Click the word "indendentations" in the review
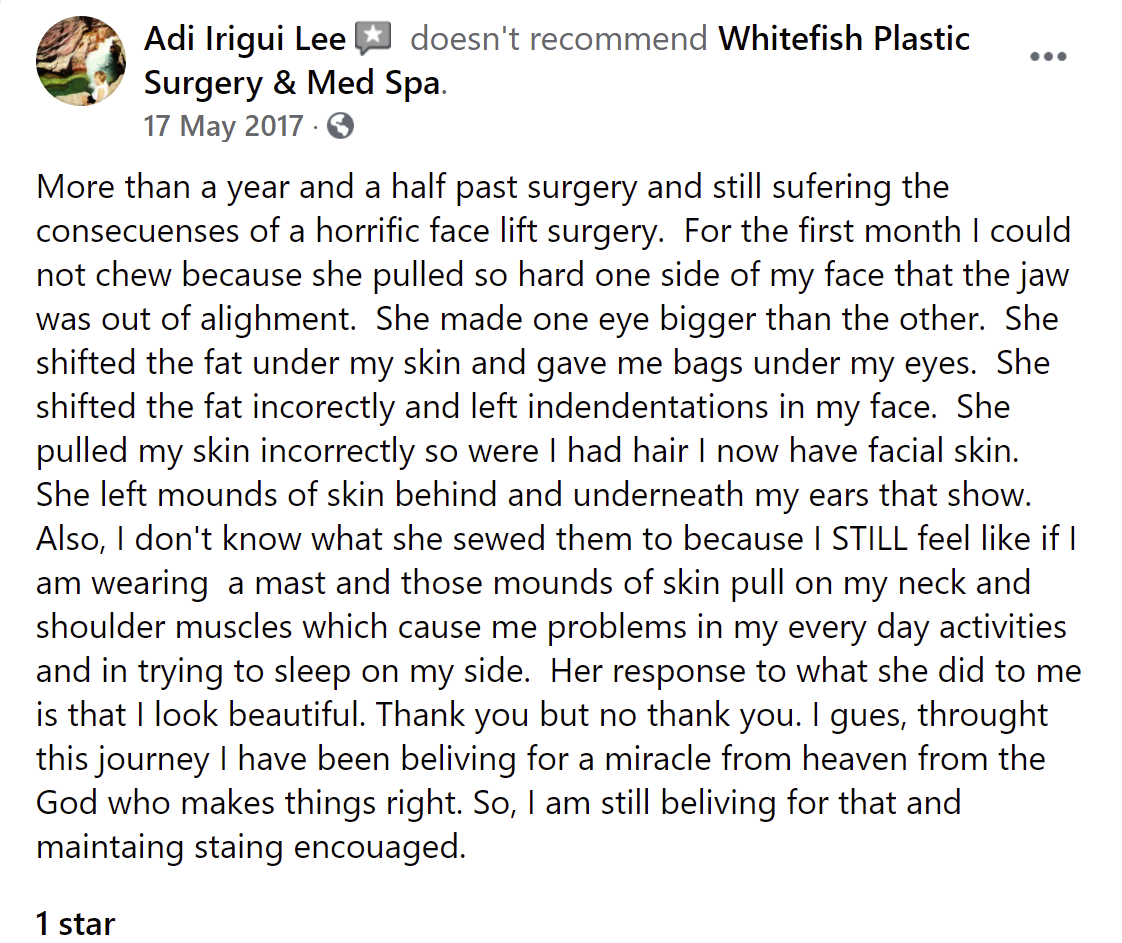Viewport: 1122px width, 943px height. coord(648,407)
